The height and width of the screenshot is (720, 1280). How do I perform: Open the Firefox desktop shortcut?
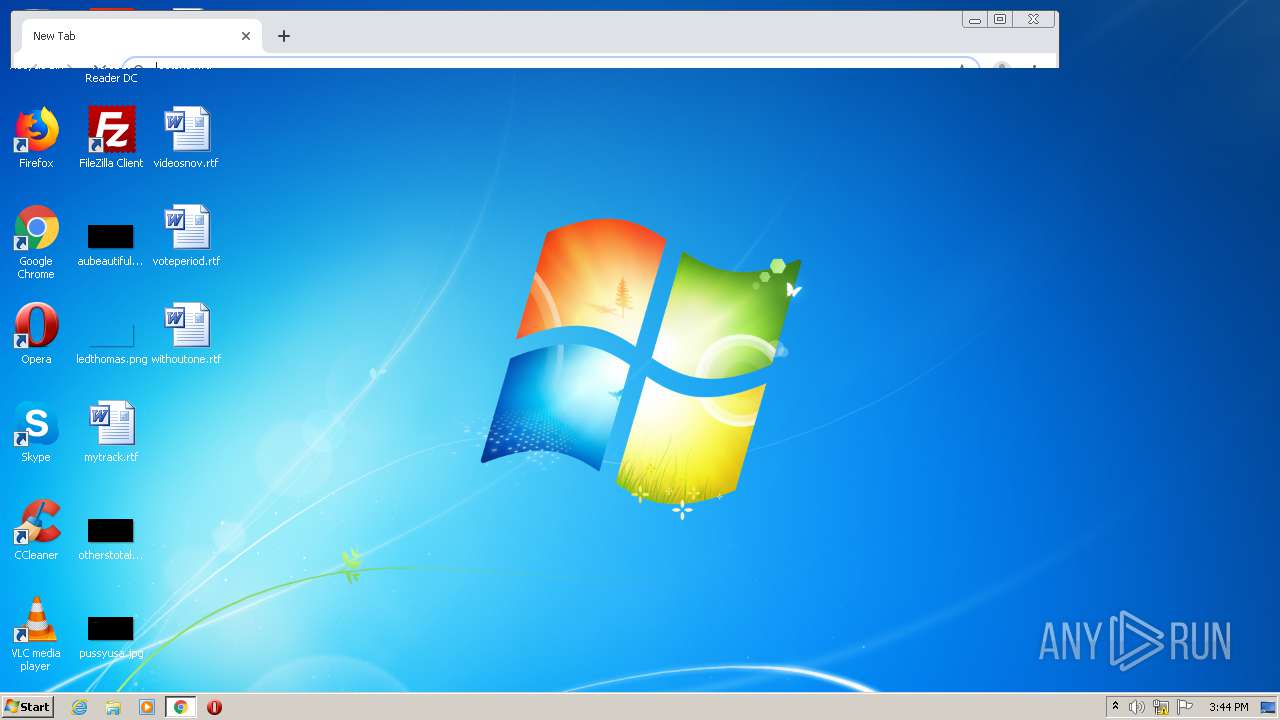click(36, 138)
